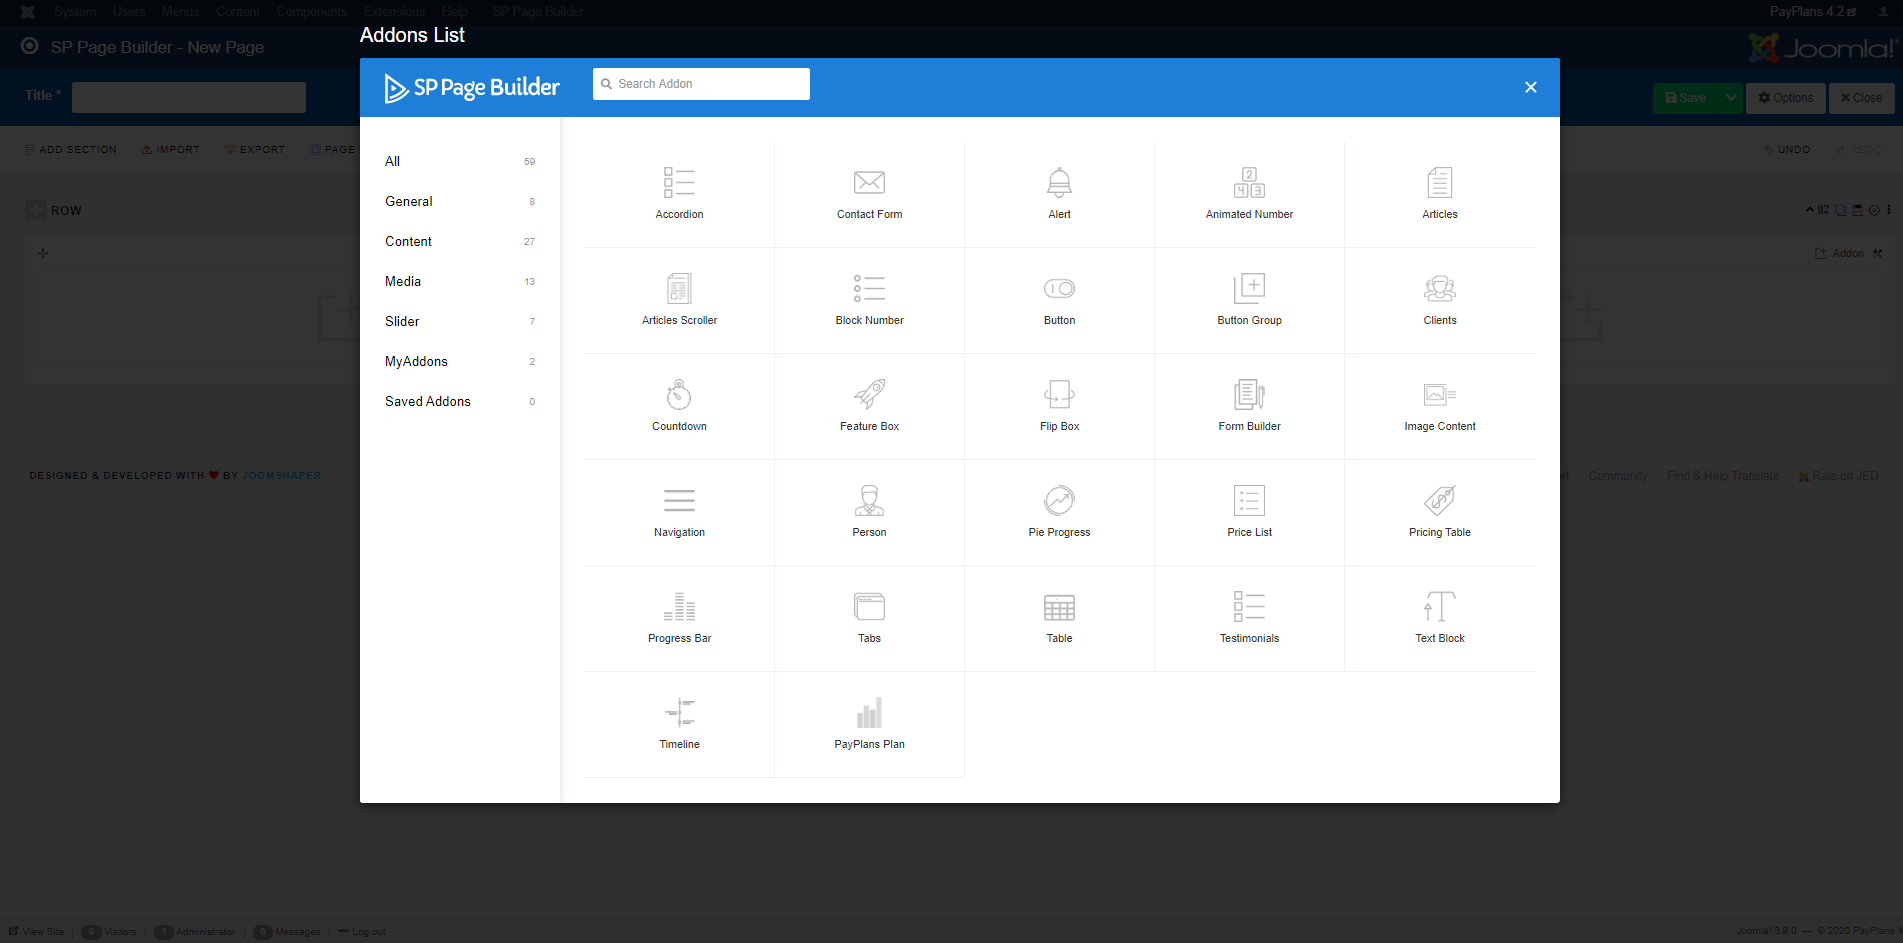The width and height of the screenshot is (1903, 943).
Task: Insert the Navigation addon
Action: click(x=679, y=513)
